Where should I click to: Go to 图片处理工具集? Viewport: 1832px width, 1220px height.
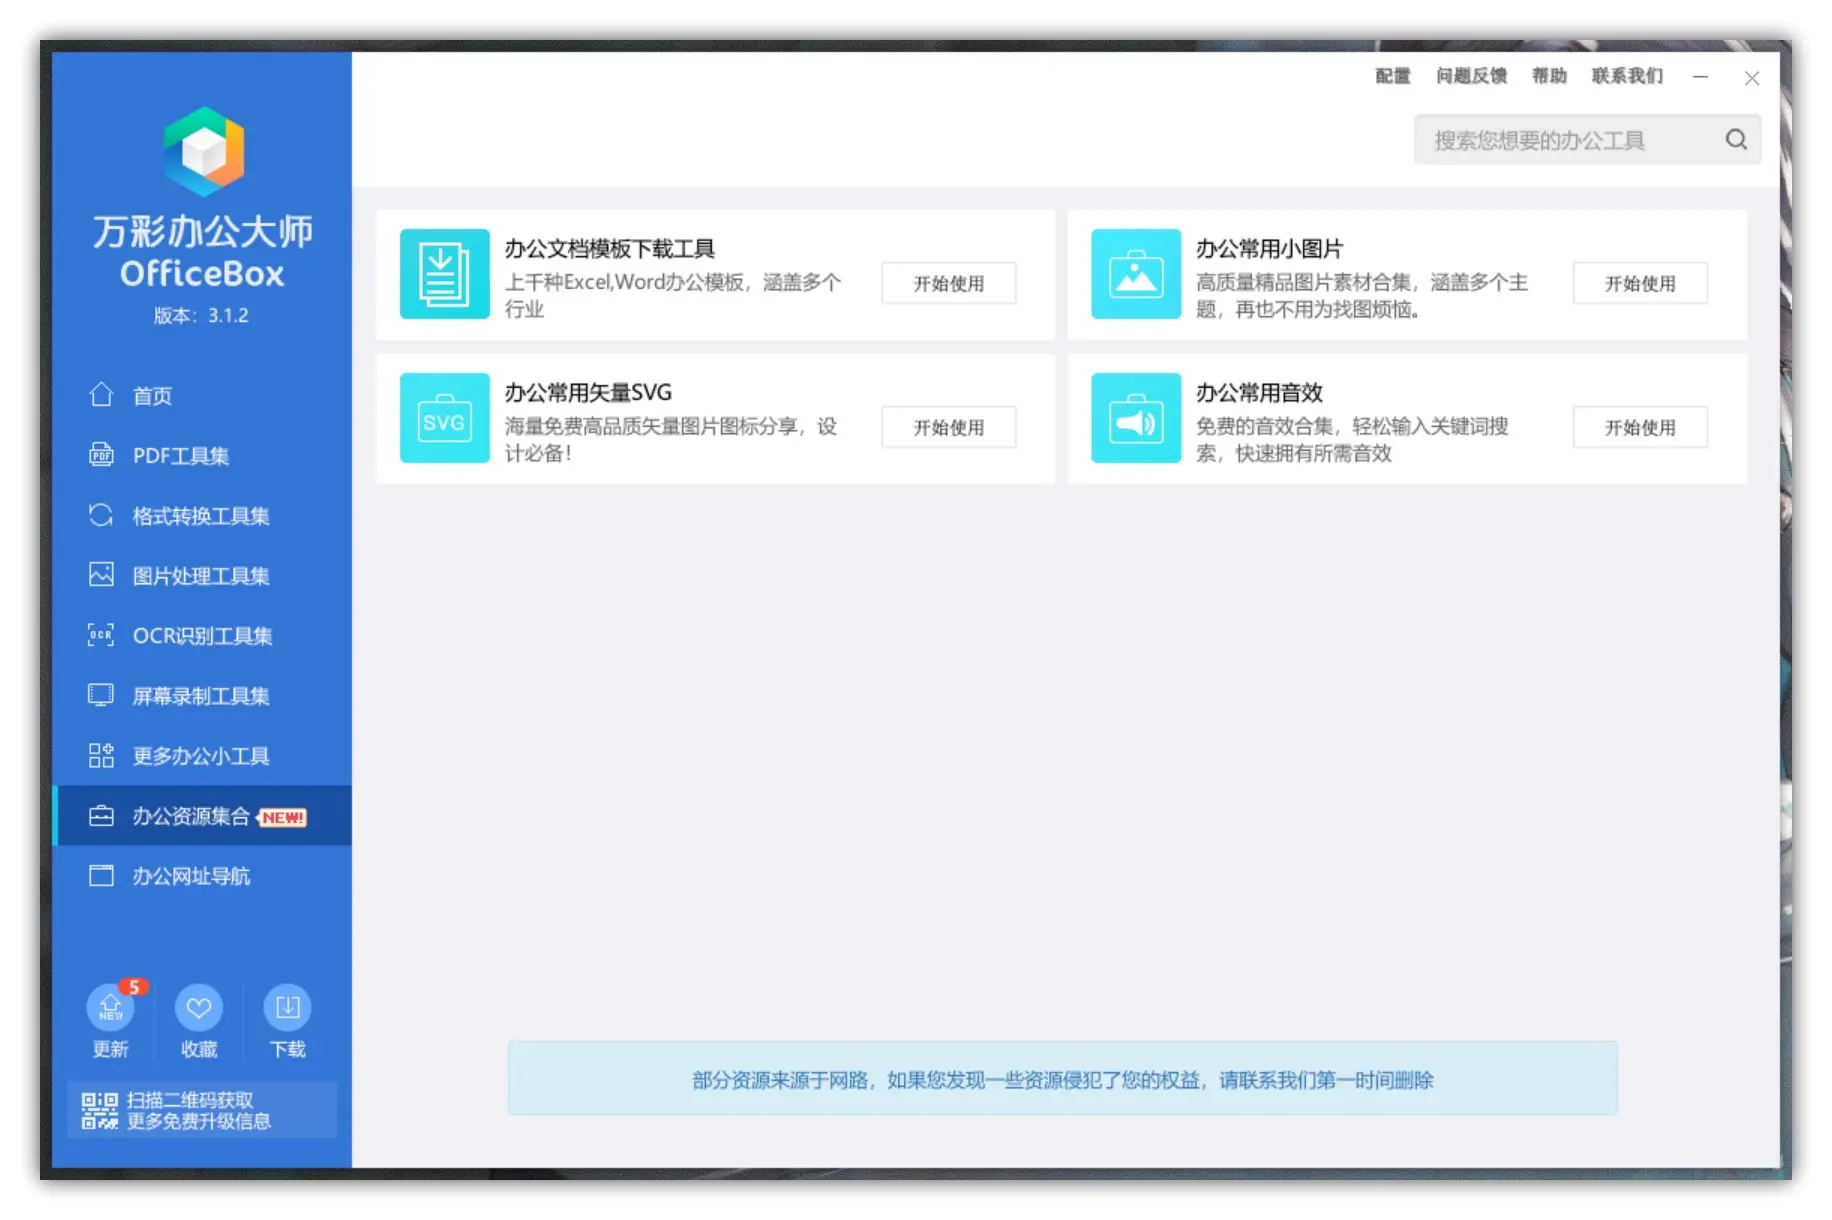(202, 575)
